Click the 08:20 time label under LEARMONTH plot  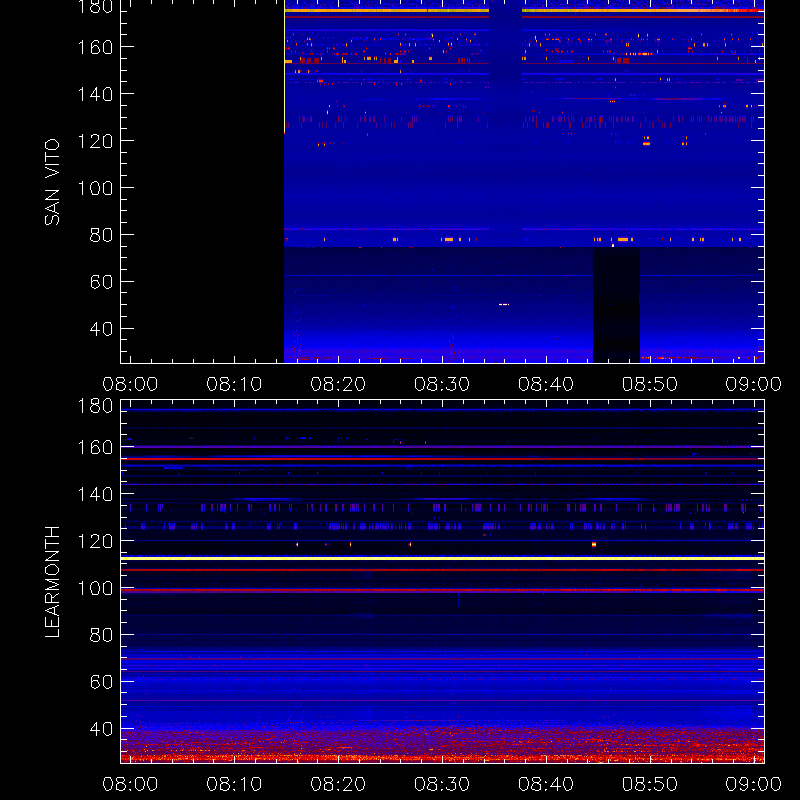(338, 784)
